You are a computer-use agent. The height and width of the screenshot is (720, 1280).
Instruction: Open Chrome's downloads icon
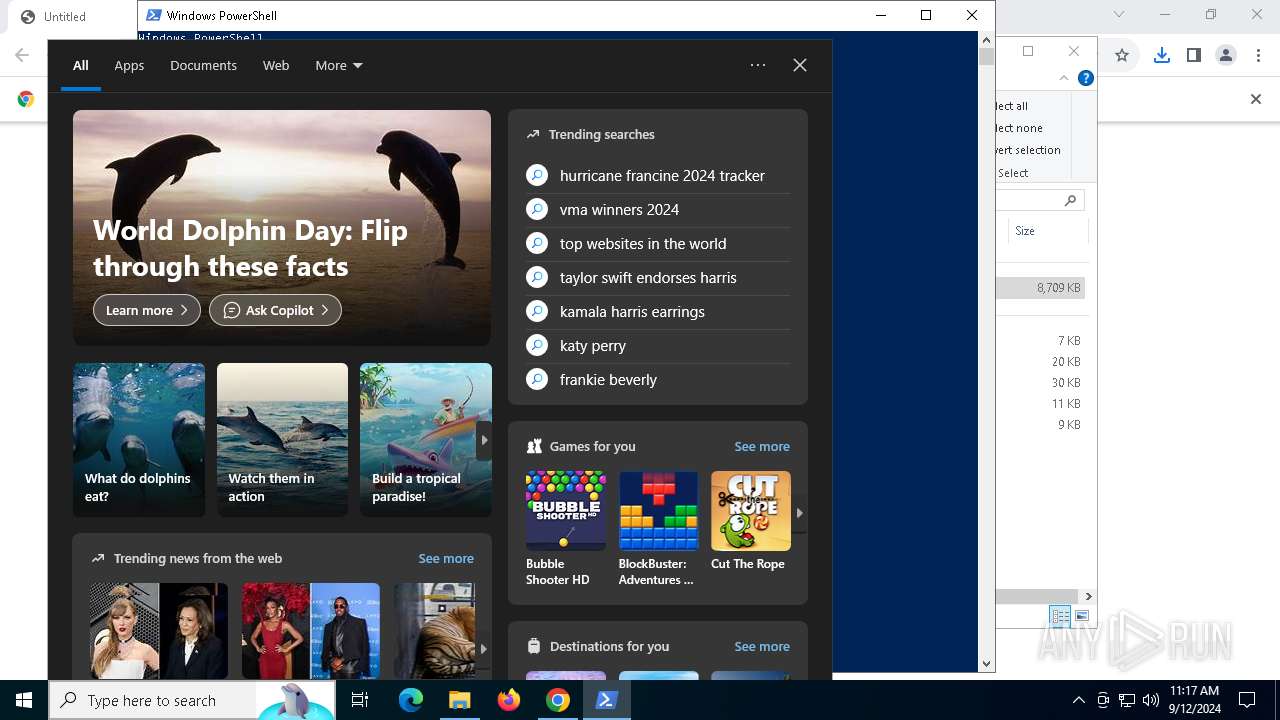pos(1161,56)
